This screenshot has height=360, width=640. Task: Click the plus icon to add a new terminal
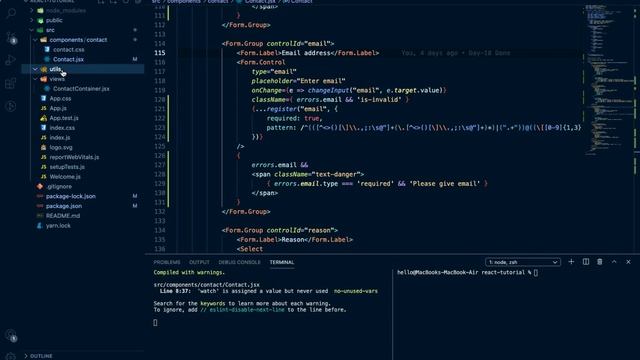point(571,262)
